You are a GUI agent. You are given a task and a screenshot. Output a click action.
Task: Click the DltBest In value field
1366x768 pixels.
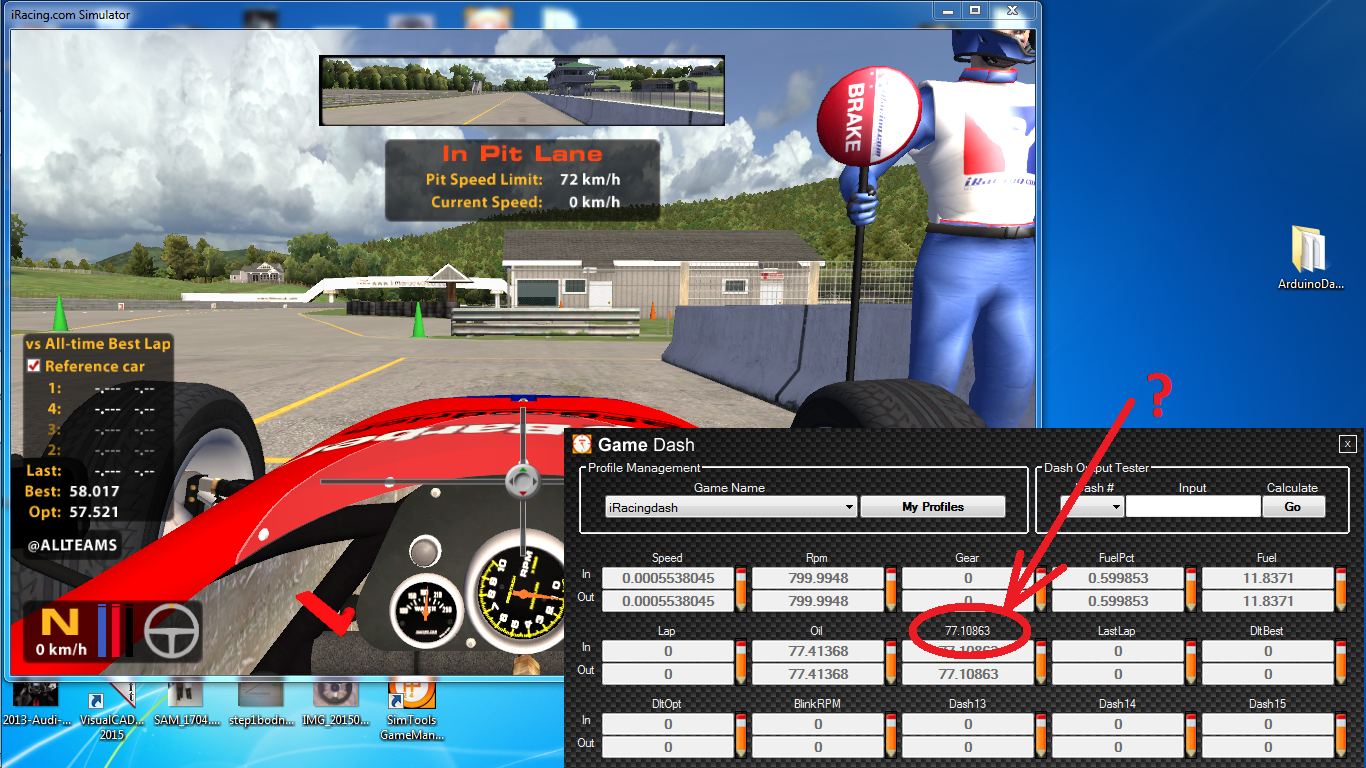tap(1268, 651)
